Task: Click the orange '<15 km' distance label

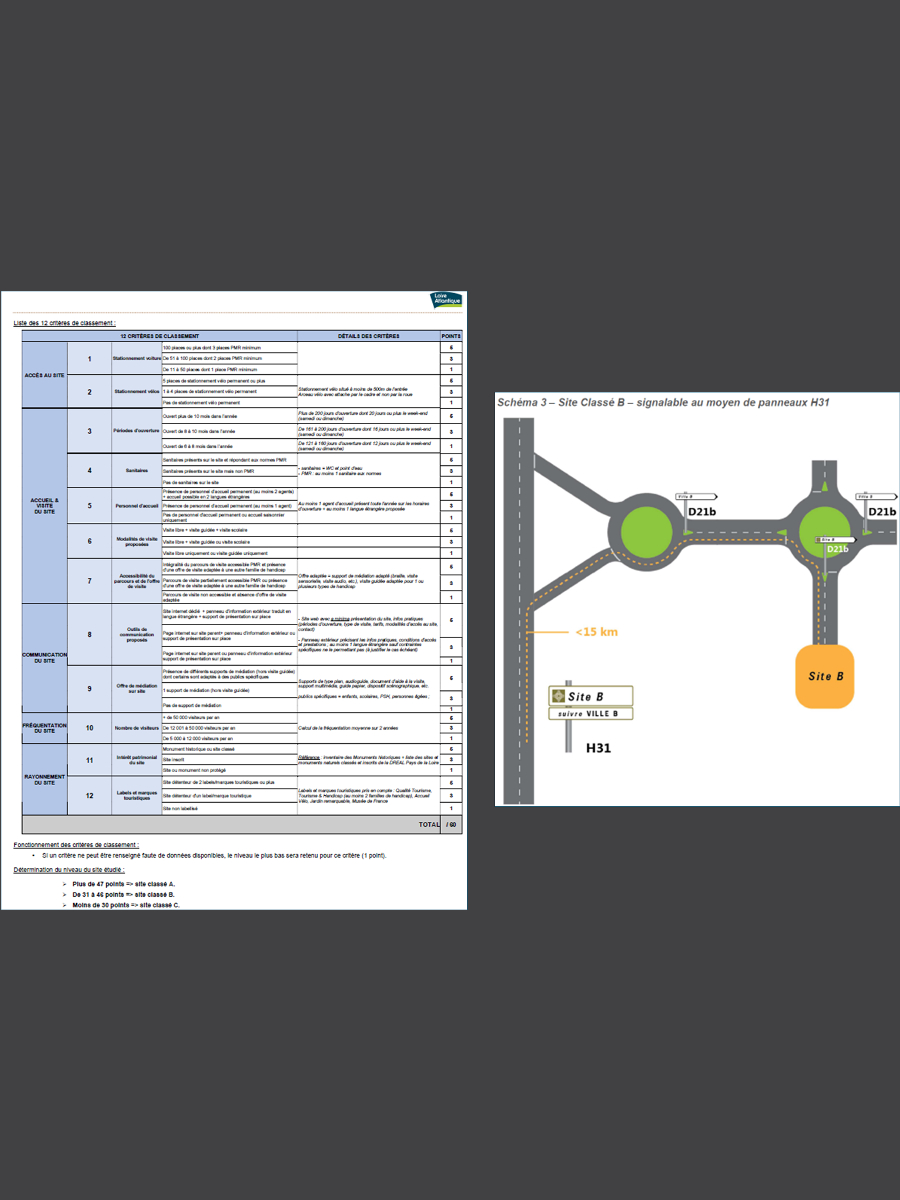Action: (596, 632)
